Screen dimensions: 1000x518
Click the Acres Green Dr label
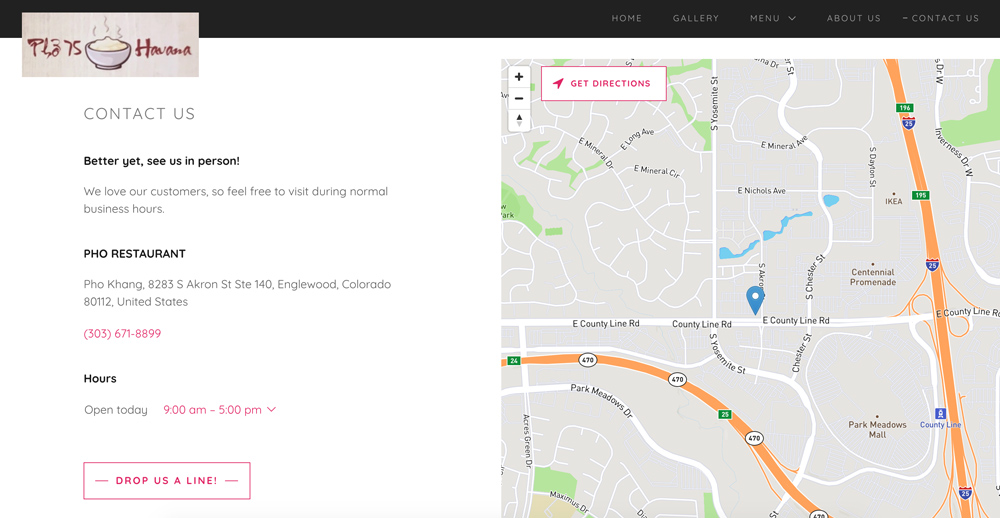click(x=527, y=443)
